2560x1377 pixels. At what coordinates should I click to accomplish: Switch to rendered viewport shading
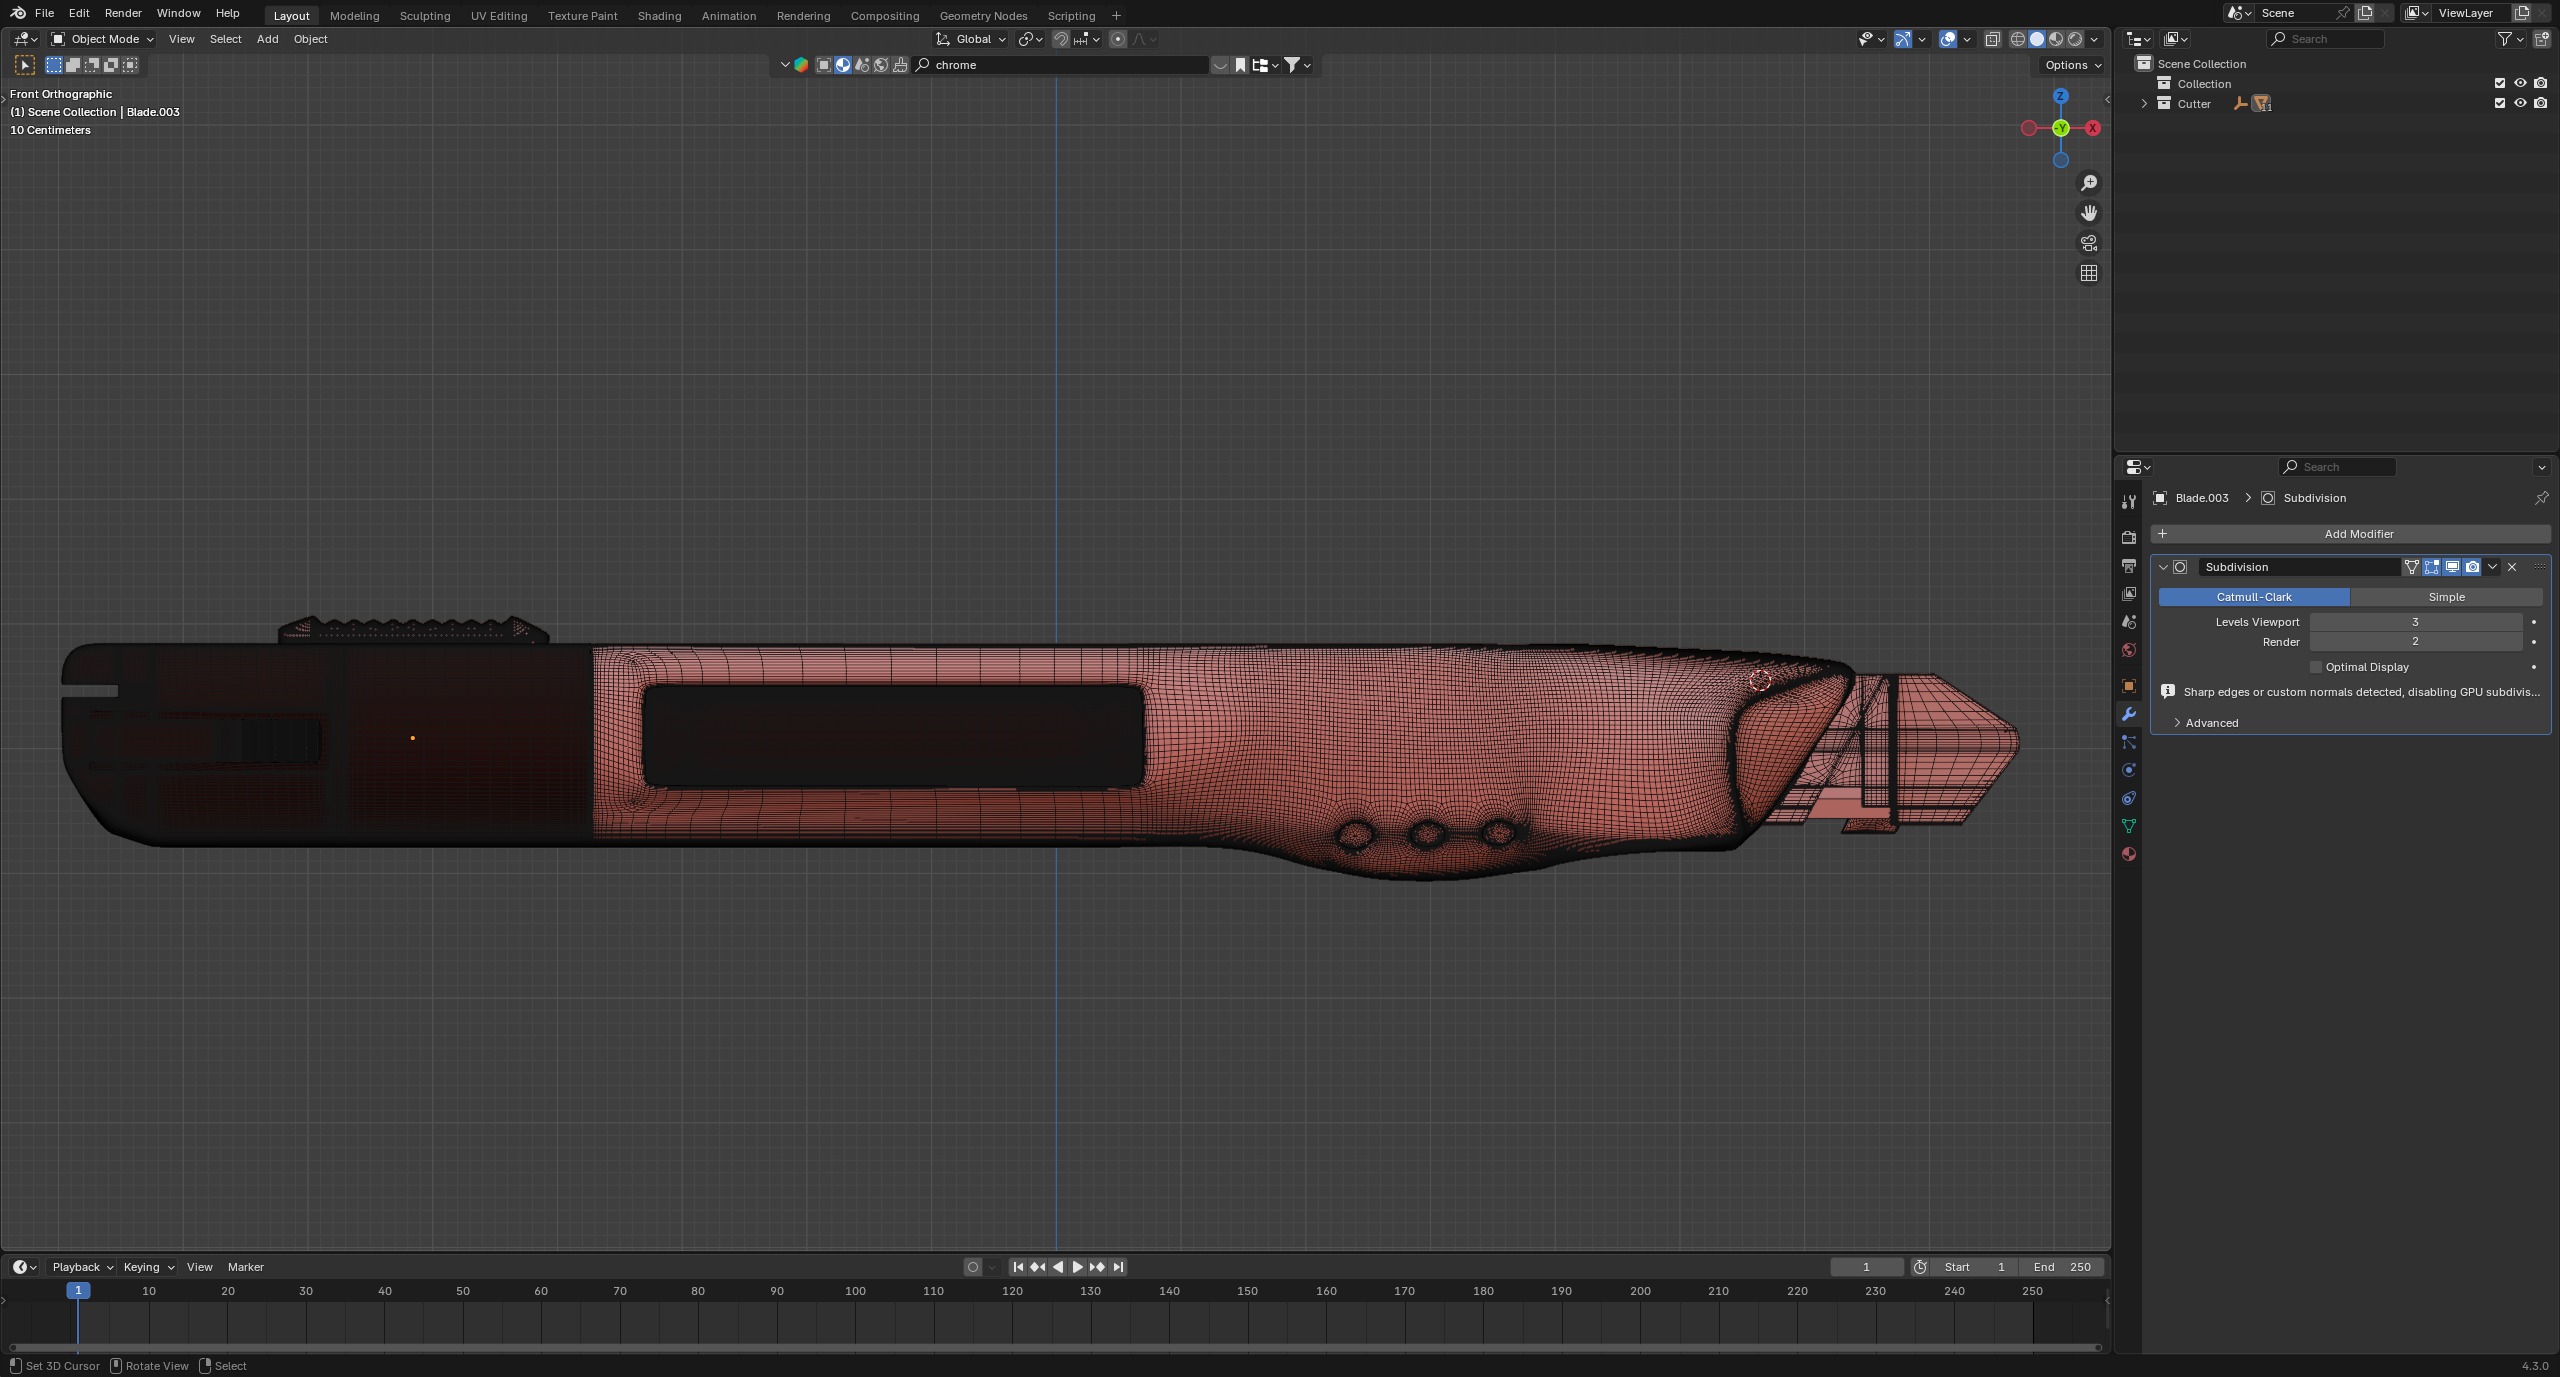pyautogui.click(x=2075, y=39)
